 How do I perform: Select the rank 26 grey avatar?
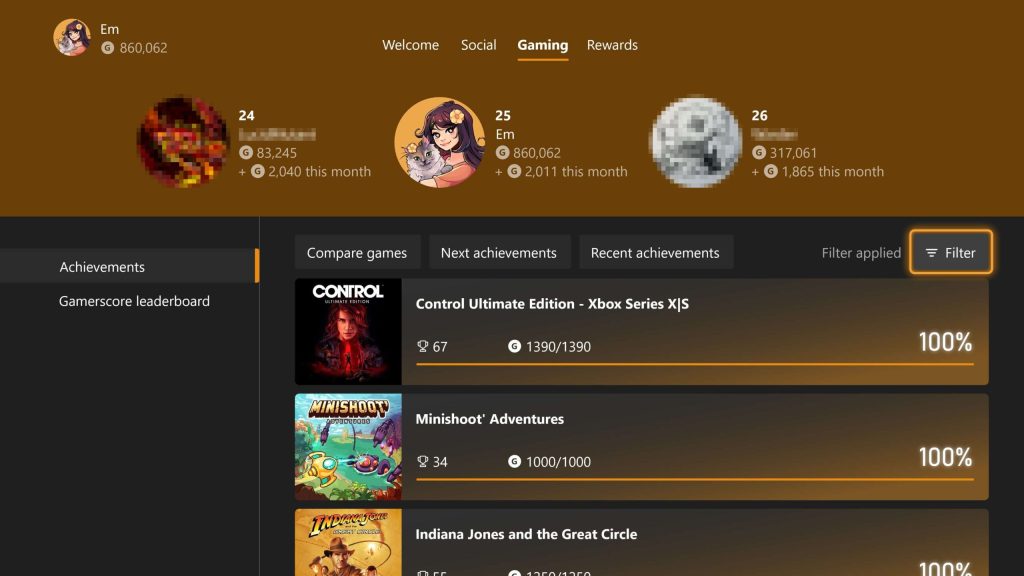[x=696, y=142]
